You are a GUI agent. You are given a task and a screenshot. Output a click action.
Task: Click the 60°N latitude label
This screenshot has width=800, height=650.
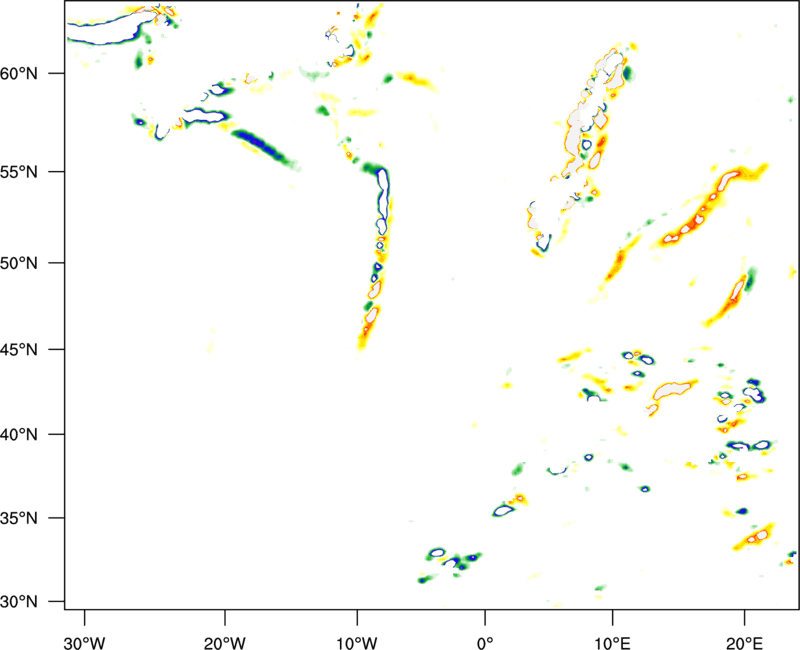[x=19, y=74]
